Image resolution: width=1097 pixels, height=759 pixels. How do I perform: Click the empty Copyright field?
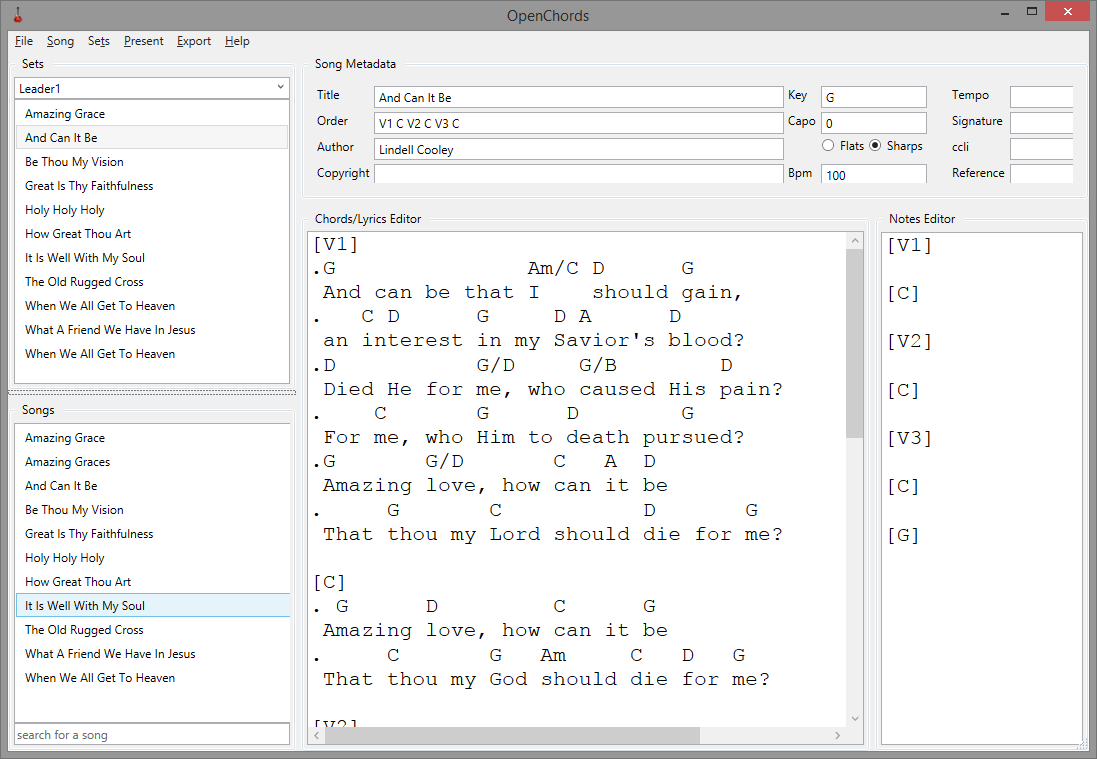(578, 172)
